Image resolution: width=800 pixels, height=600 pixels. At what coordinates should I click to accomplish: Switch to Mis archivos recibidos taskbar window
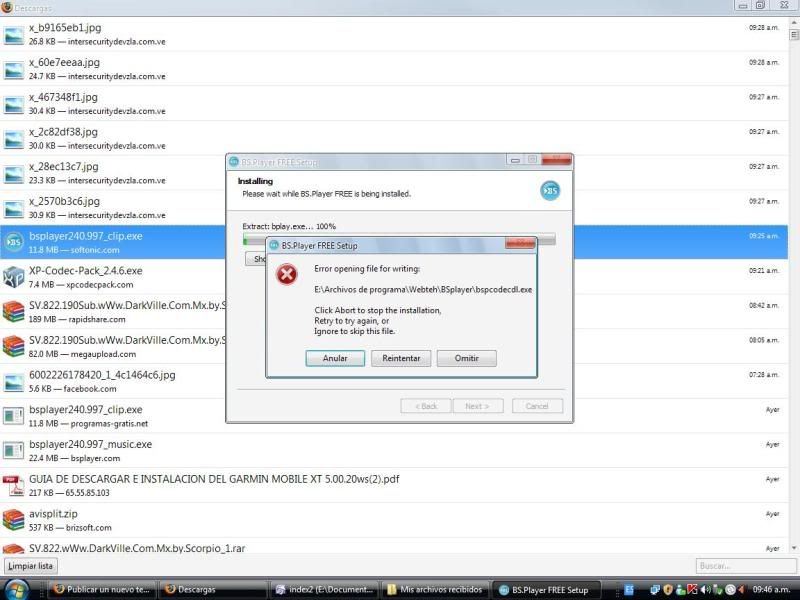pos(435,589)
